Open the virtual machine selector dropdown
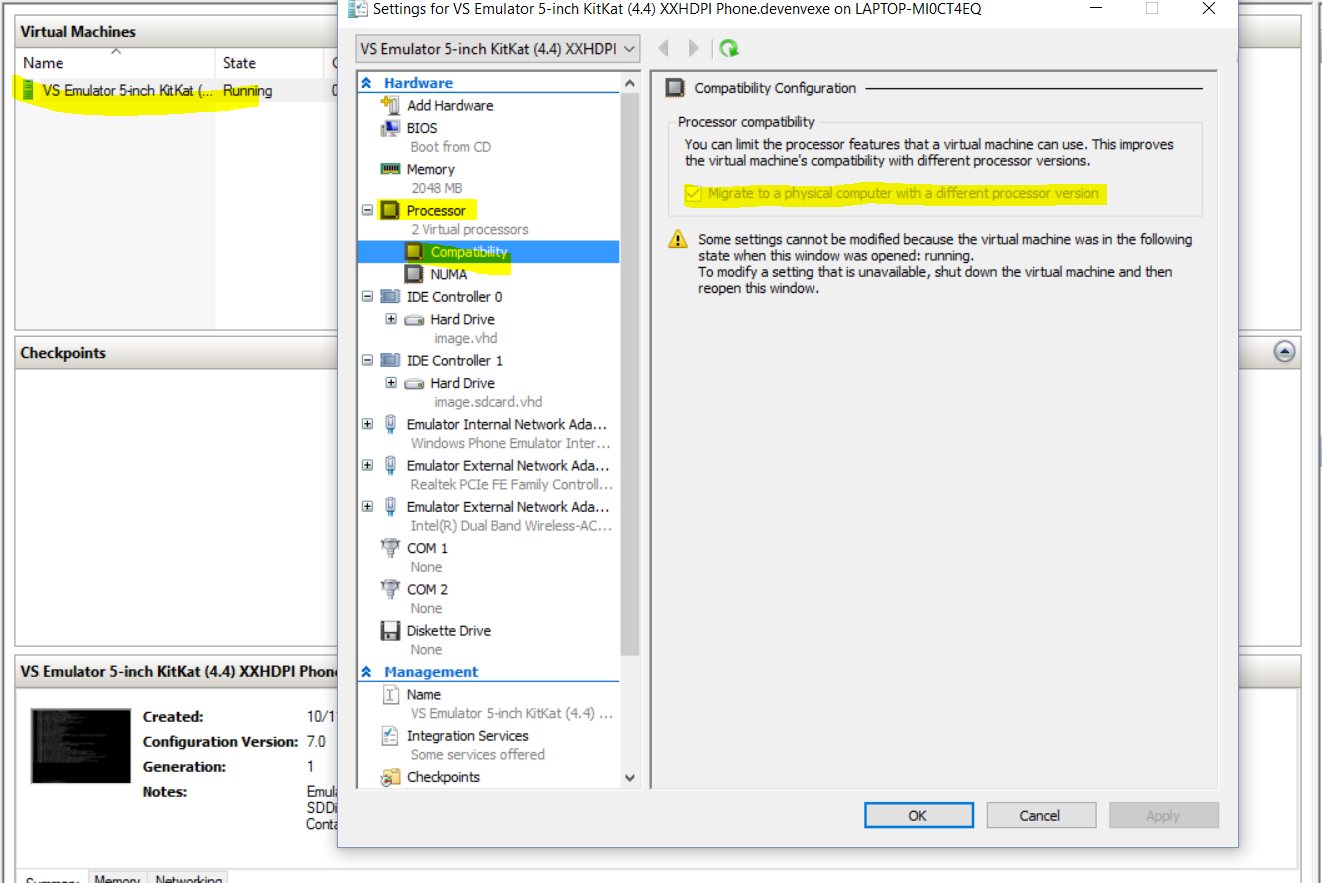 click(x=498, y=48)
